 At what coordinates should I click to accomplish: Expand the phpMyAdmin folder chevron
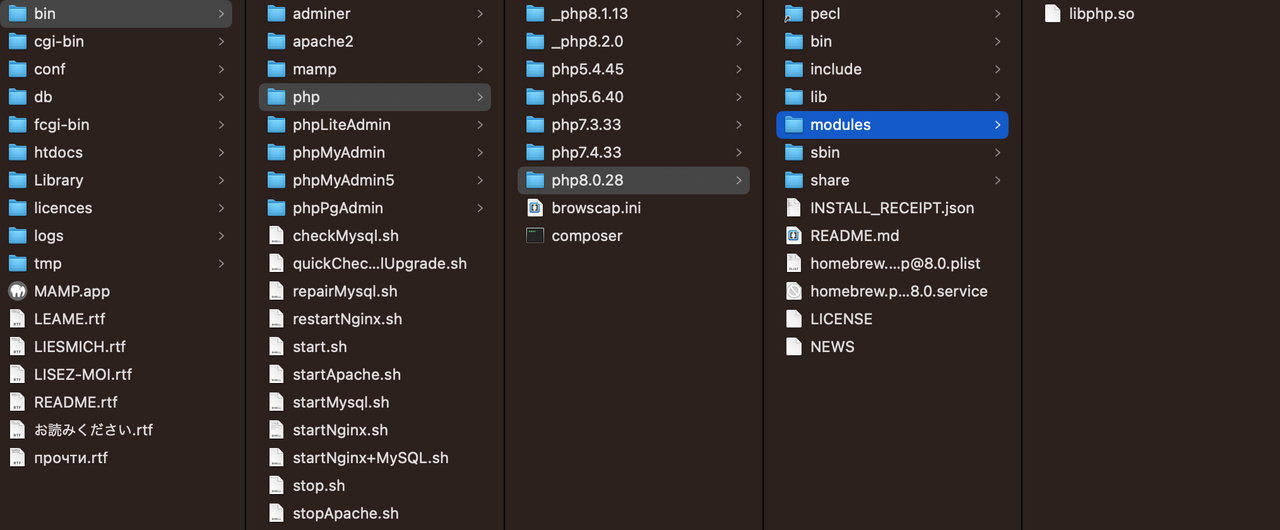[x=480, y=153]
